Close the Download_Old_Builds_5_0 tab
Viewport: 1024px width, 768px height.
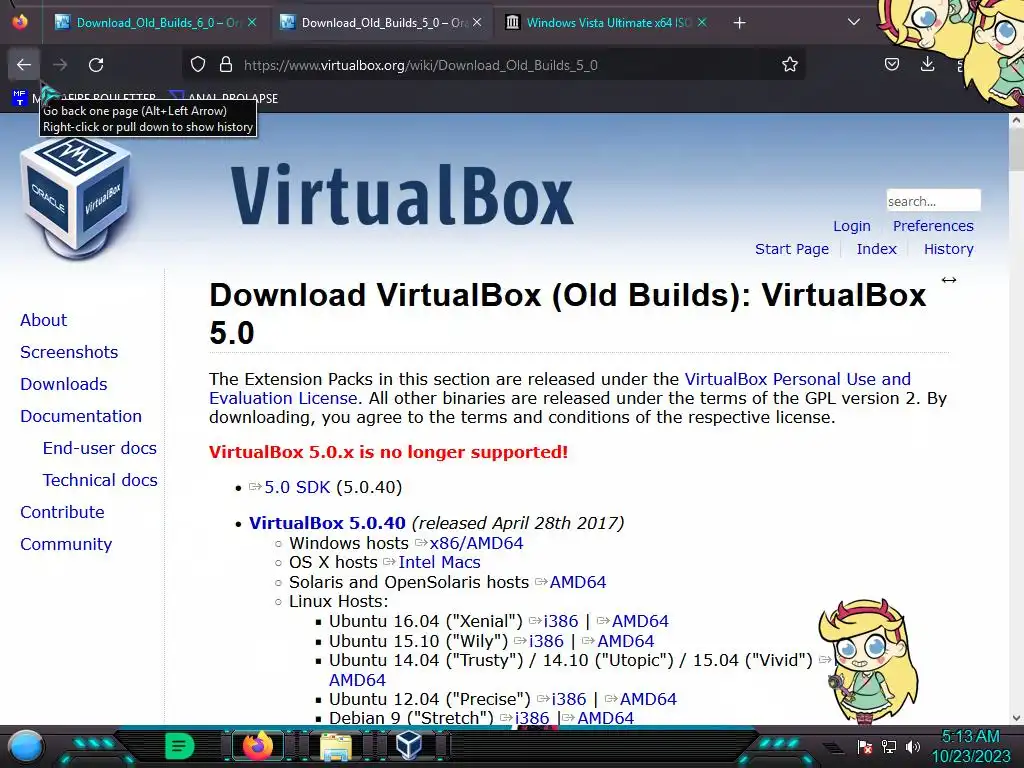pyautogui.click(x=477, y=22)
